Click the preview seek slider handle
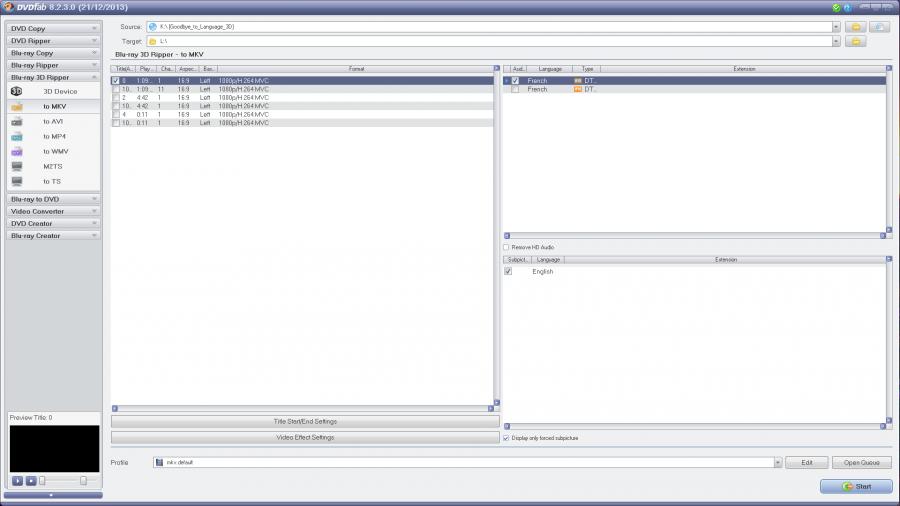Viewport: 900px width, 506px height. (x=42, y=481)
